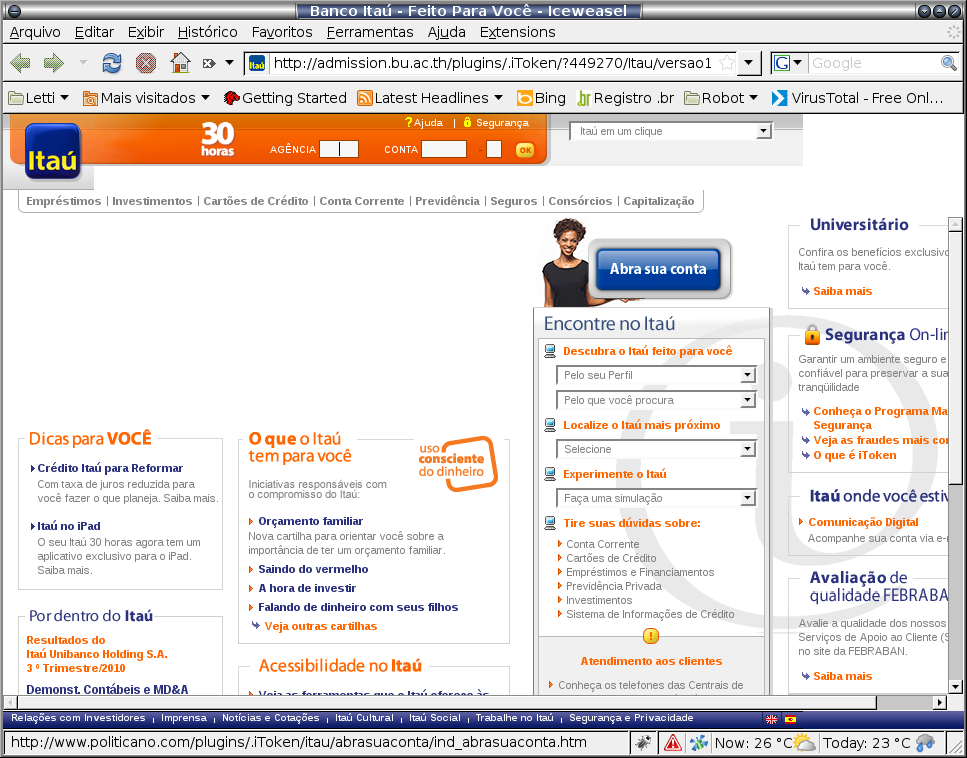
Task: Go back with the green left arrow
Action: [21, 63]
